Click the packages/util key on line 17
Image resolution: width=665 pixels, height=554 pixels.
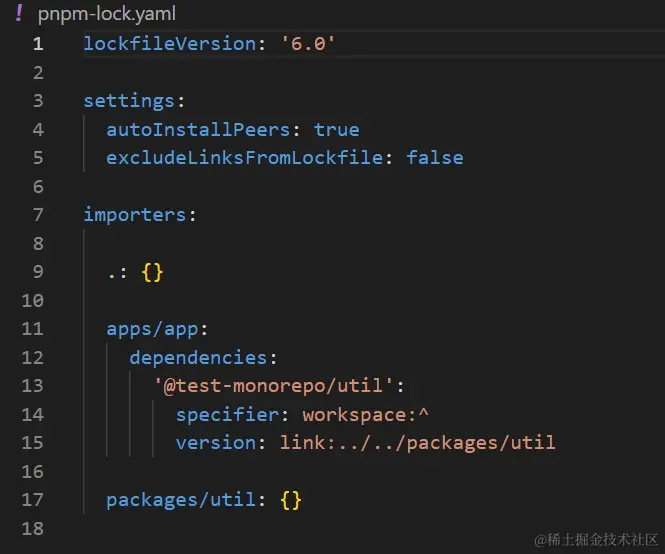181,500
